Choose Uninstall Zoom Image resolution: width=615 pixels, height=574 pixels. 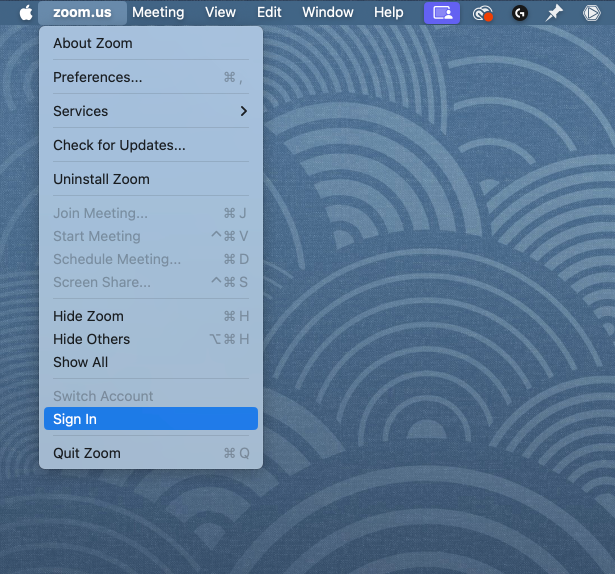pyautogui.click(x=151, y=179)
